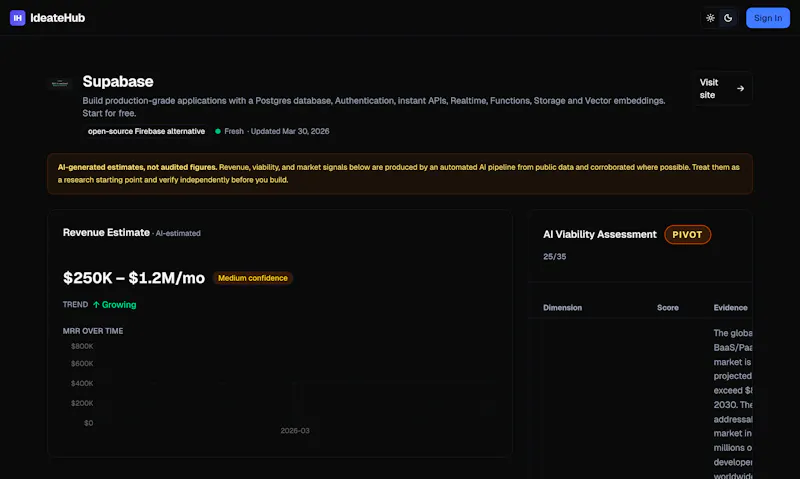The width and height of the screenshot is (800, 479).
Task: Click the $800K axis label
Action: (82, 346)
